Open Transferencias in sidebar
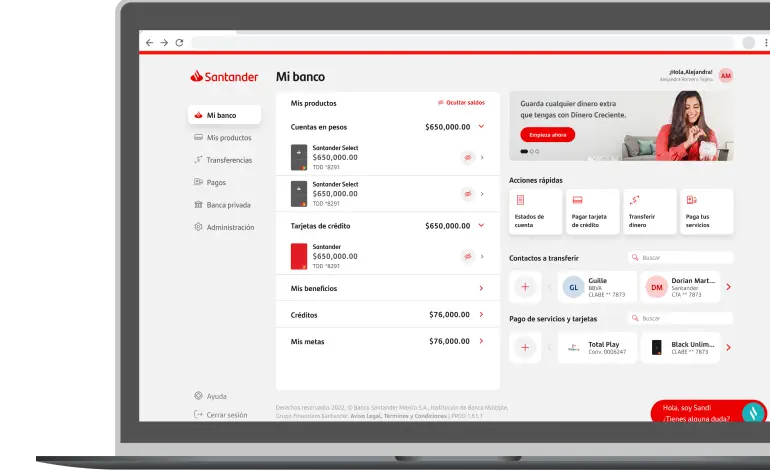This screenshot has height=476, width=770. (224, 160)
